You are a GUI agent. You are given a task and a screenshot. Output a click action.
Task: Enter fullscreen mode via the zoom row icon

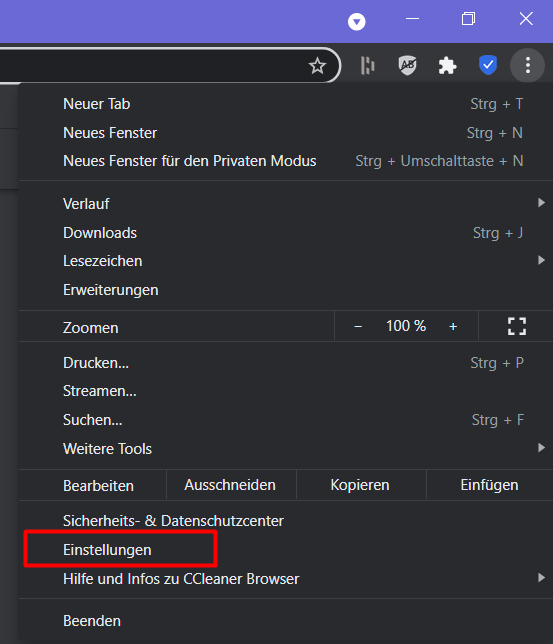point(516,326)
